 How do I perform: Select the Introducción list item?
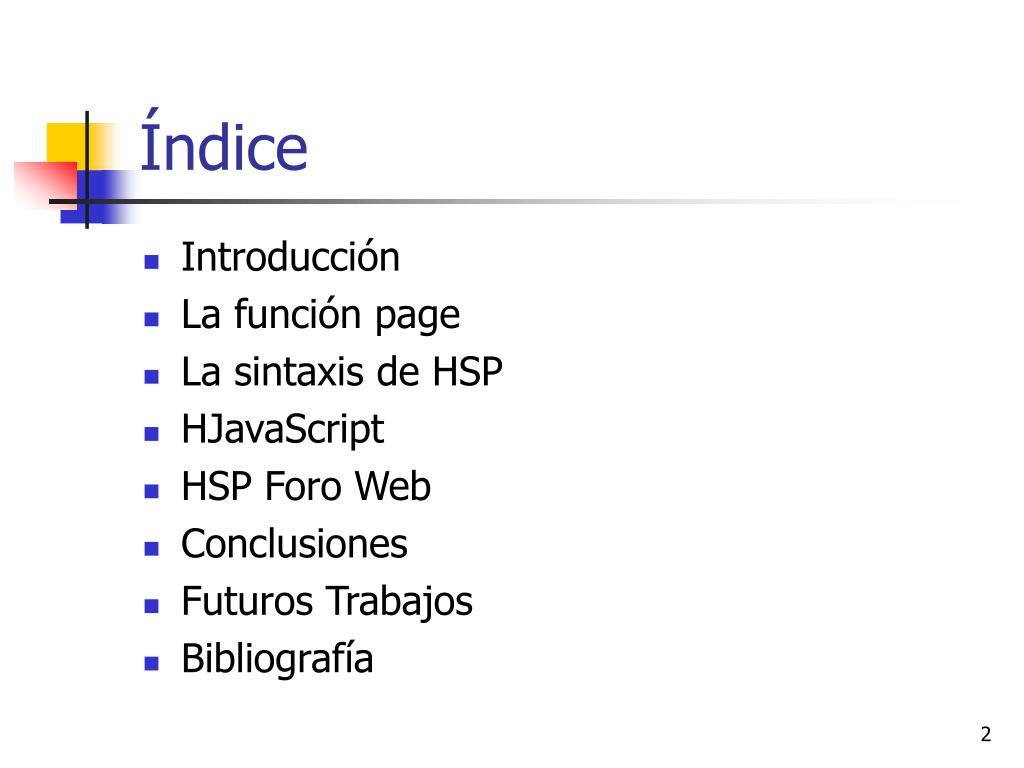click(290, 257)
